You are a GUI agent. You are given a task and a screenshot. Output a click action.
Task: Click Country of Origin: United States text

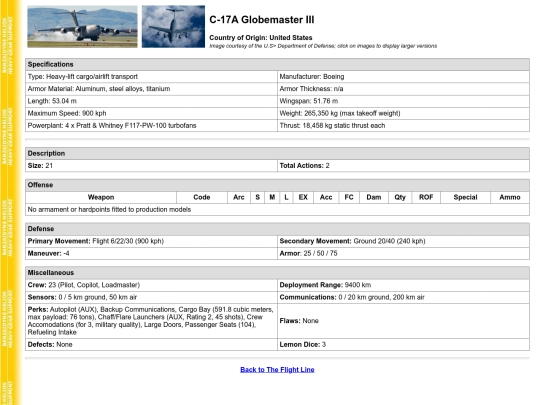261,38
